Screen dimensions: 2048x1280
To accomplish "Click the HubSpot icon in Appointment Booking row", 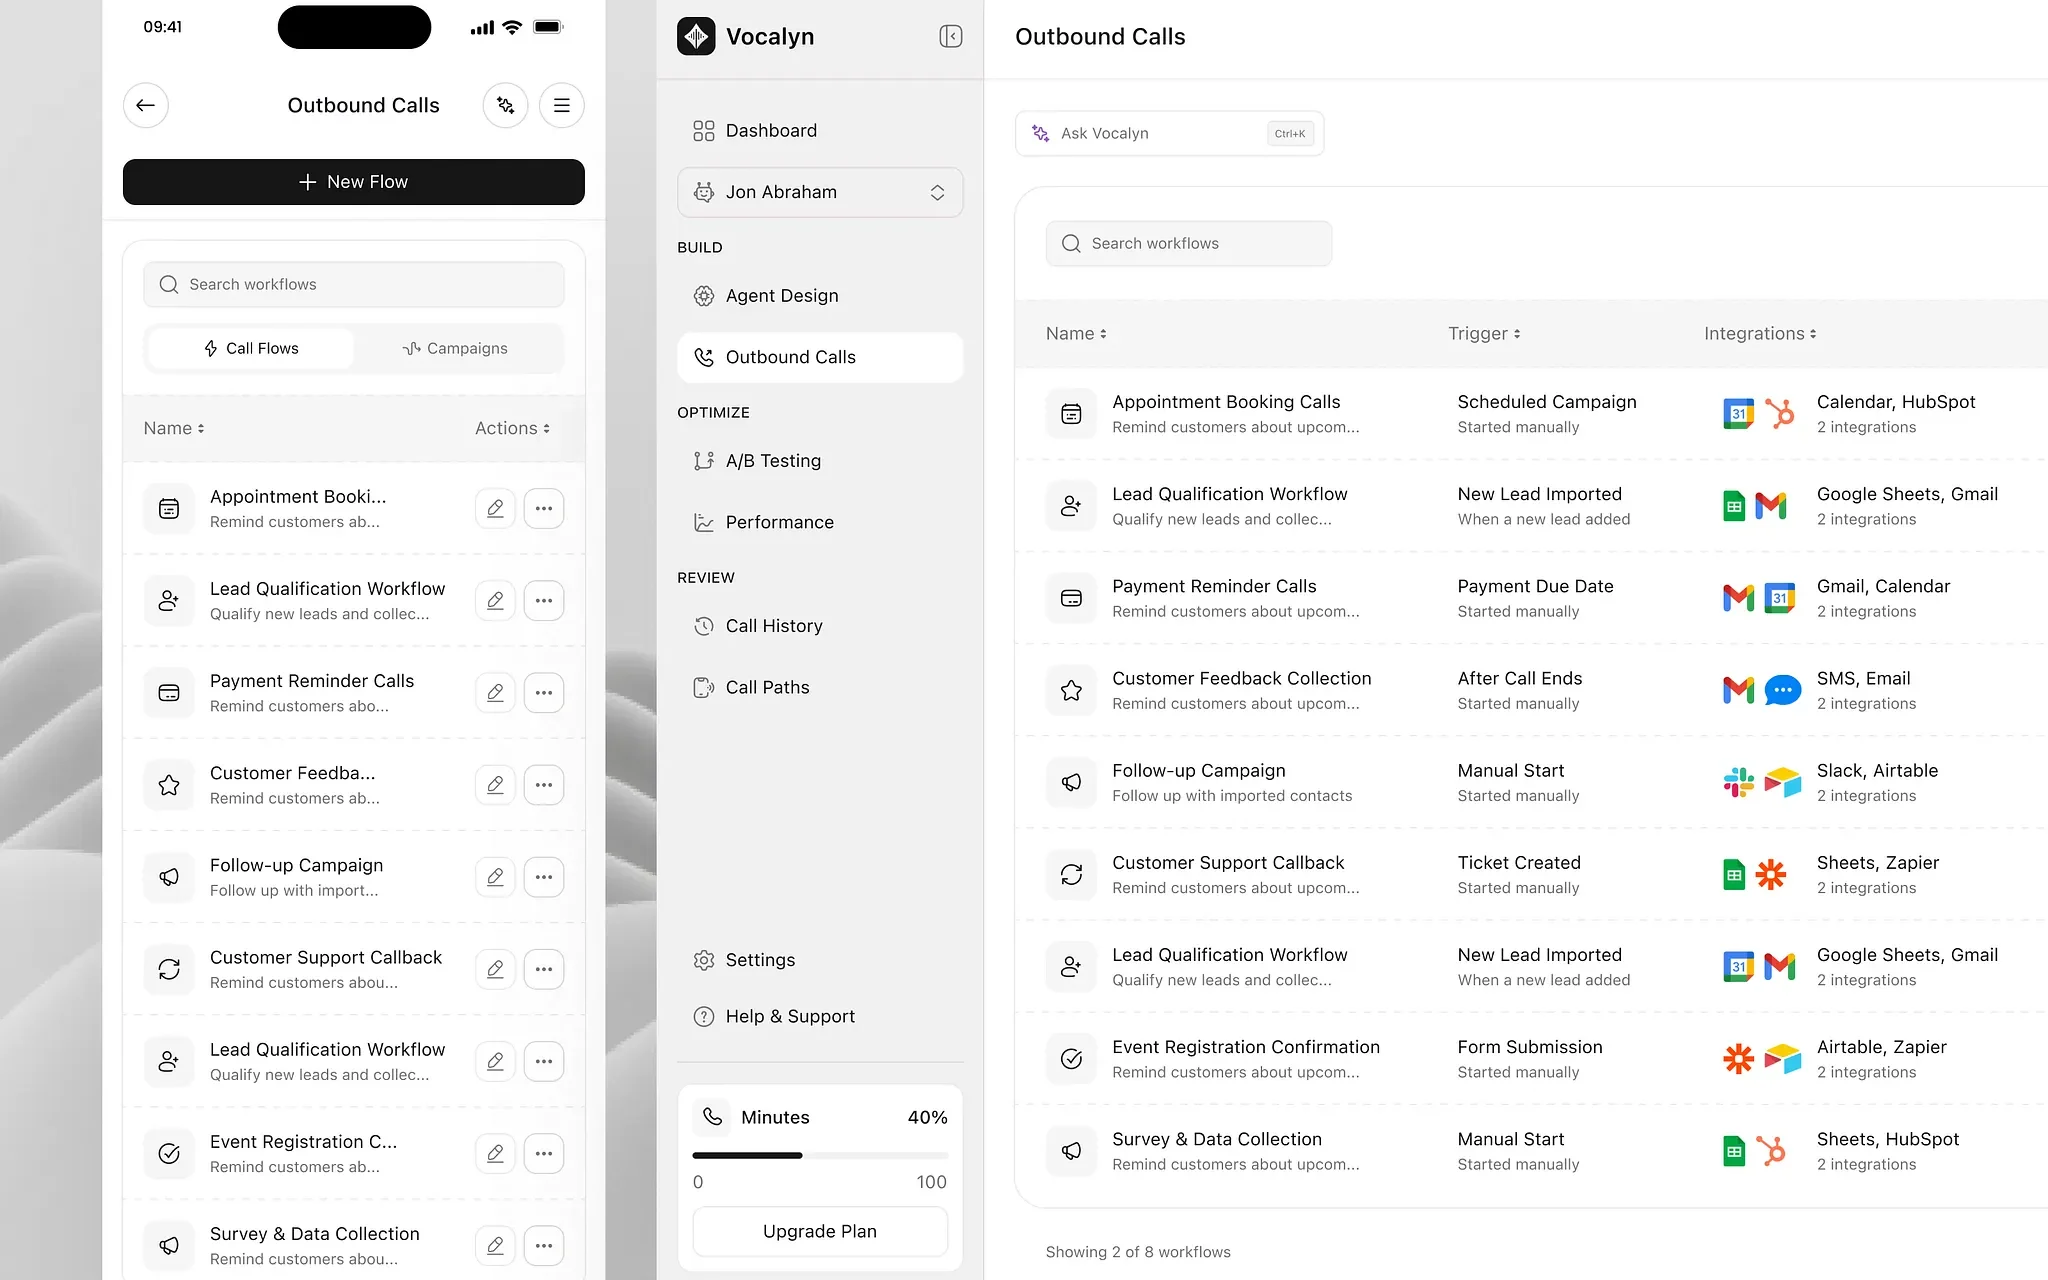I will pyautogui.click(x=1780, y=413).
